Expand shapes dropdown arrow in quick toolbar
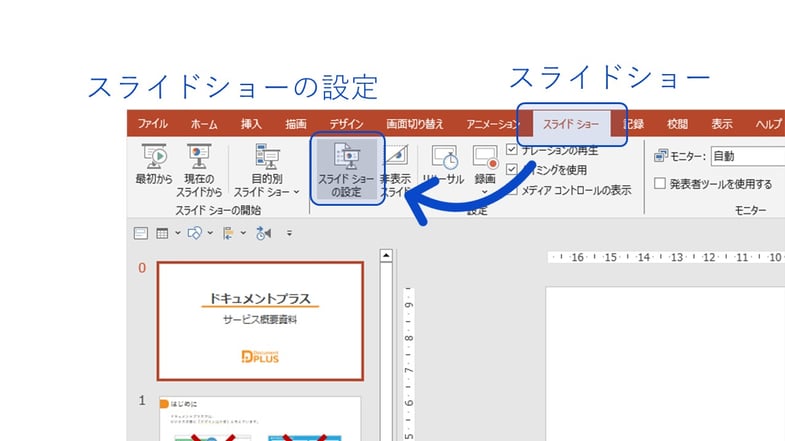The height and width of the screenshot is (441, 785). click(x=210, y=233)
